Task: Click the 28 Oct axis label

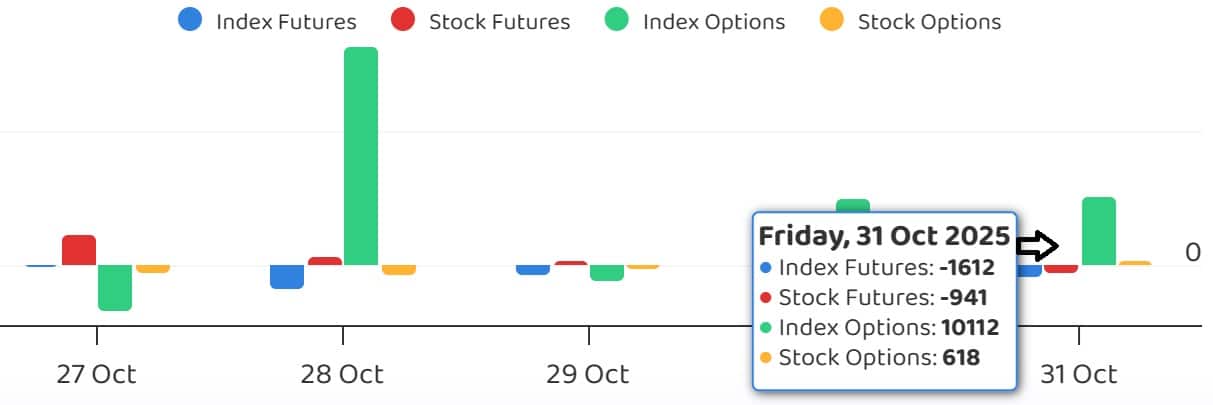Action: click(x=342, y=375)
